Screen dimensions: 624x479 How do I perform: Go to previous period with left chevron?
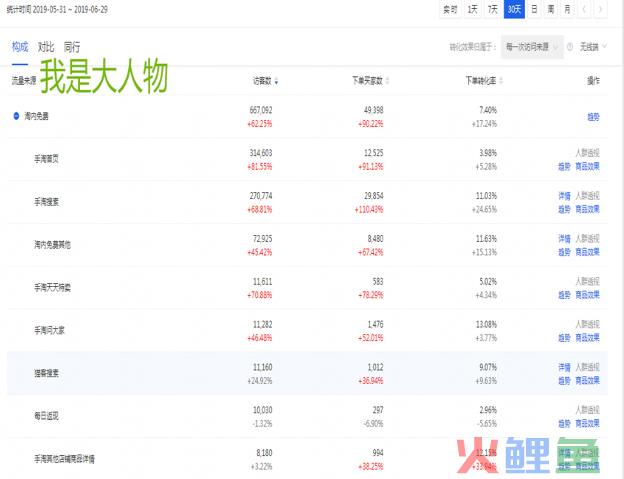point(584,9)
